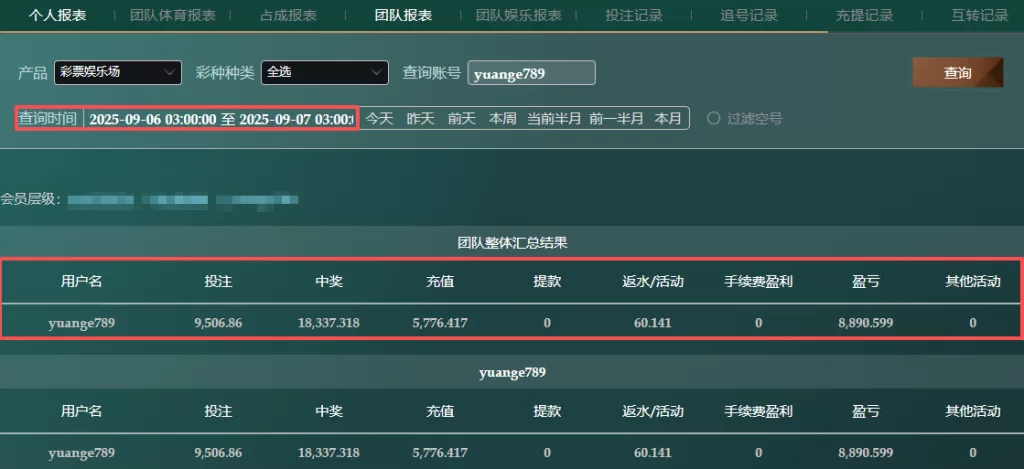1024x469 pixels.
Task: Click 盈亏 header in team summary table
Action: coord(865,282)
